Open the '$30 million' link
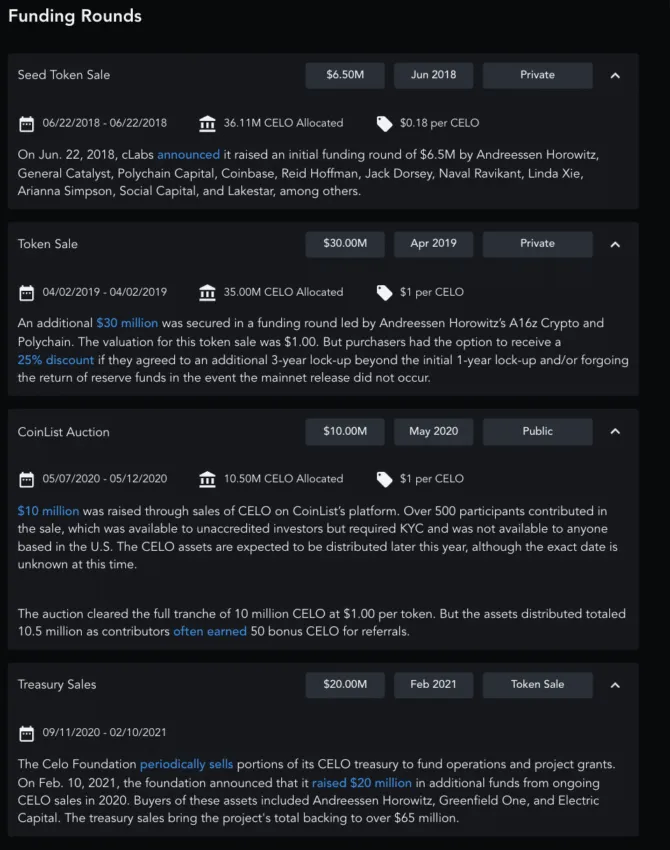 click(127, 323)
